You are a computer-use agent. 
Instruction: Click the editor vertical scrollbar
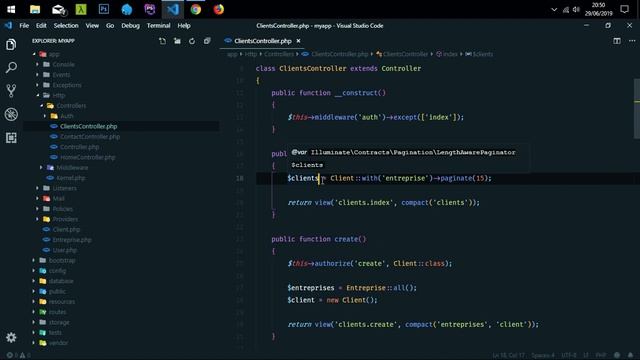click(x=637, y=109)
